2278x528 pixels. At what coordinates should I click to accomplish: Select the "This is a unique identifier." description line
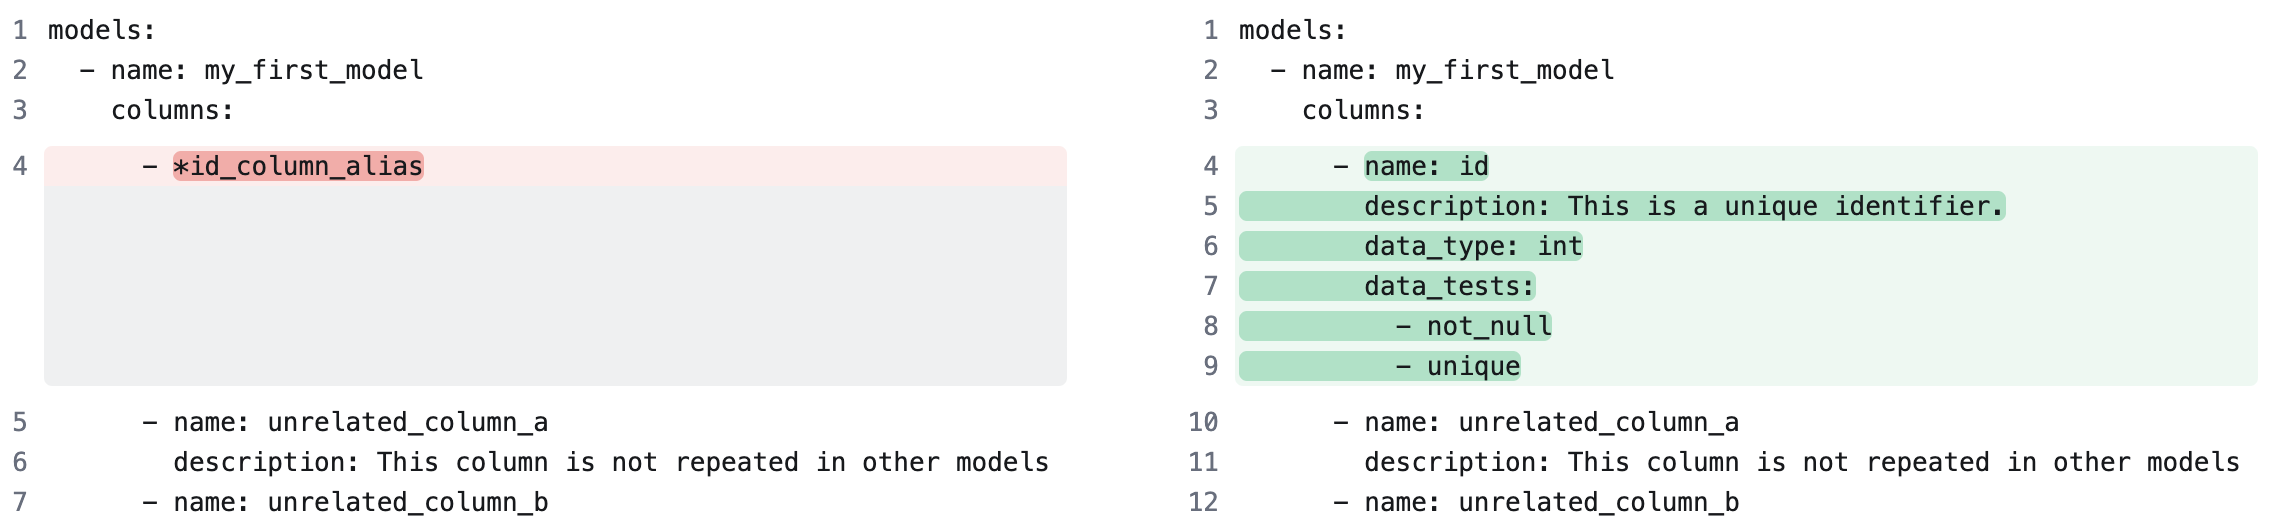click(1684, 206)
